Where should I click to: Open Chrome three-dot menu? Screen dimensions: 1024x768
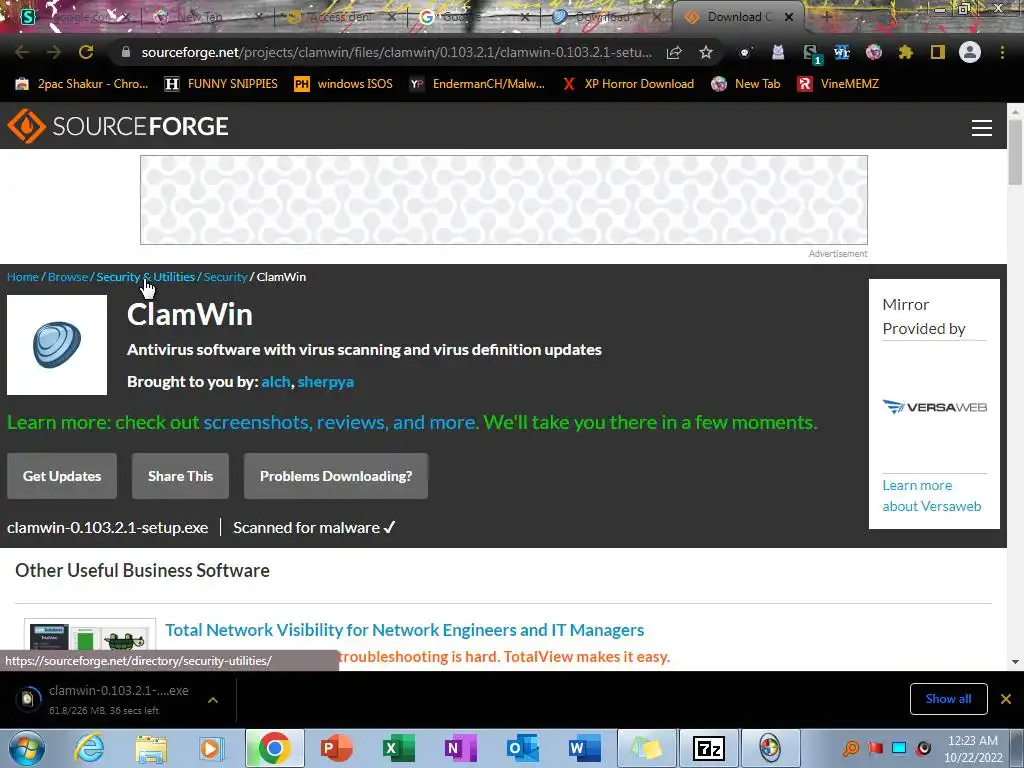coord(1002,52)
